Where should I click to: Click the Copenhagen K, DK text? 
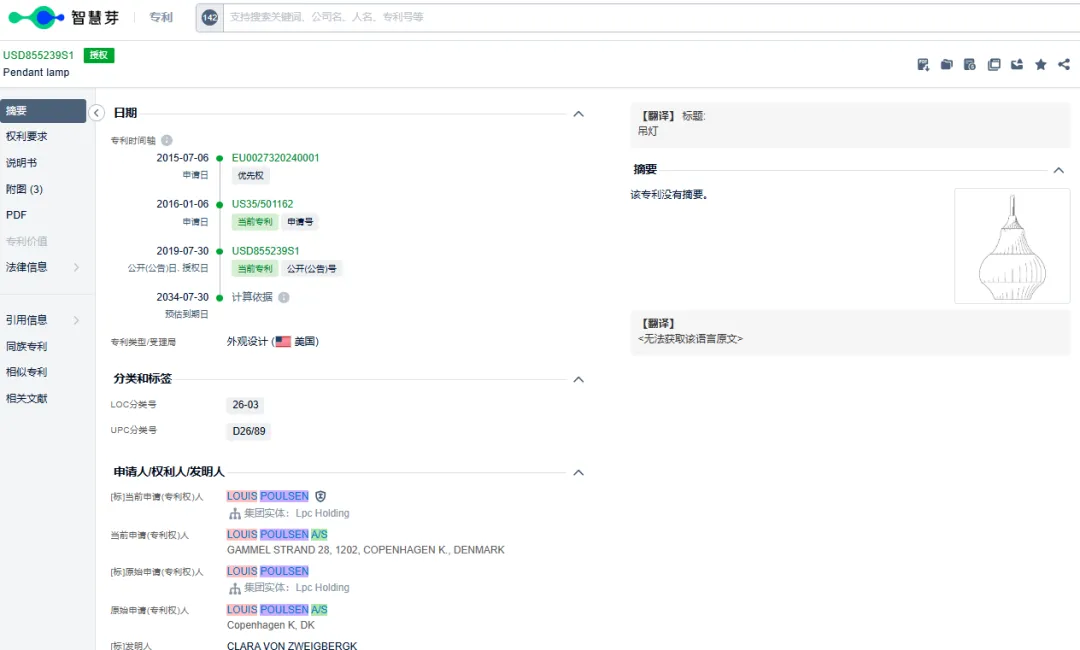click(x=271, y=625)
